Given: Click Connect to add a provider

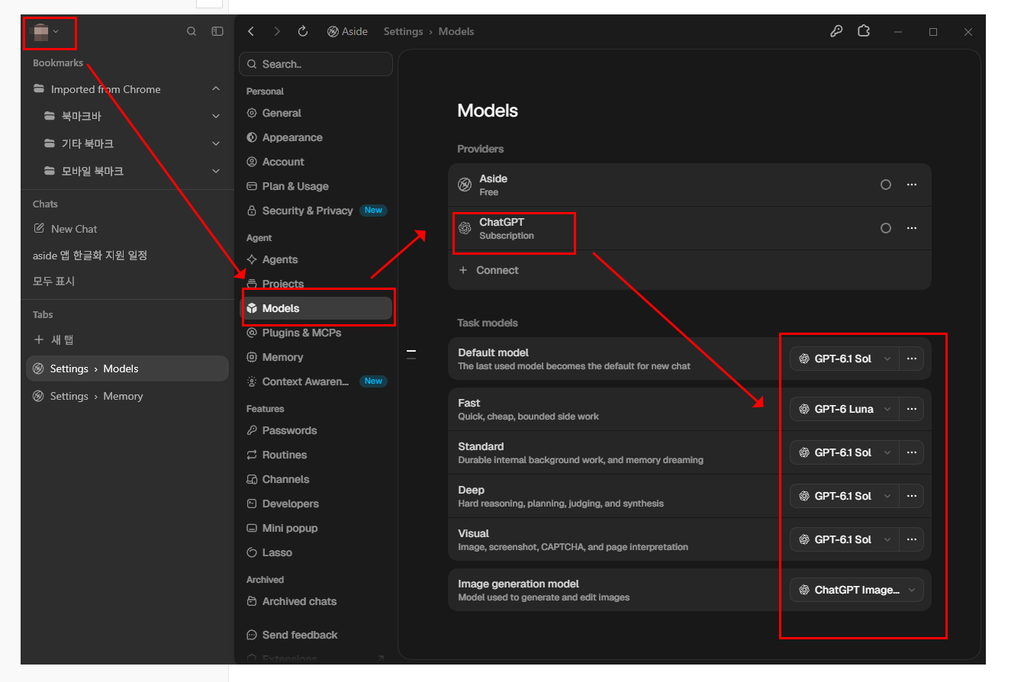Looking at the screenshot, I should click(x=489, y=270).
